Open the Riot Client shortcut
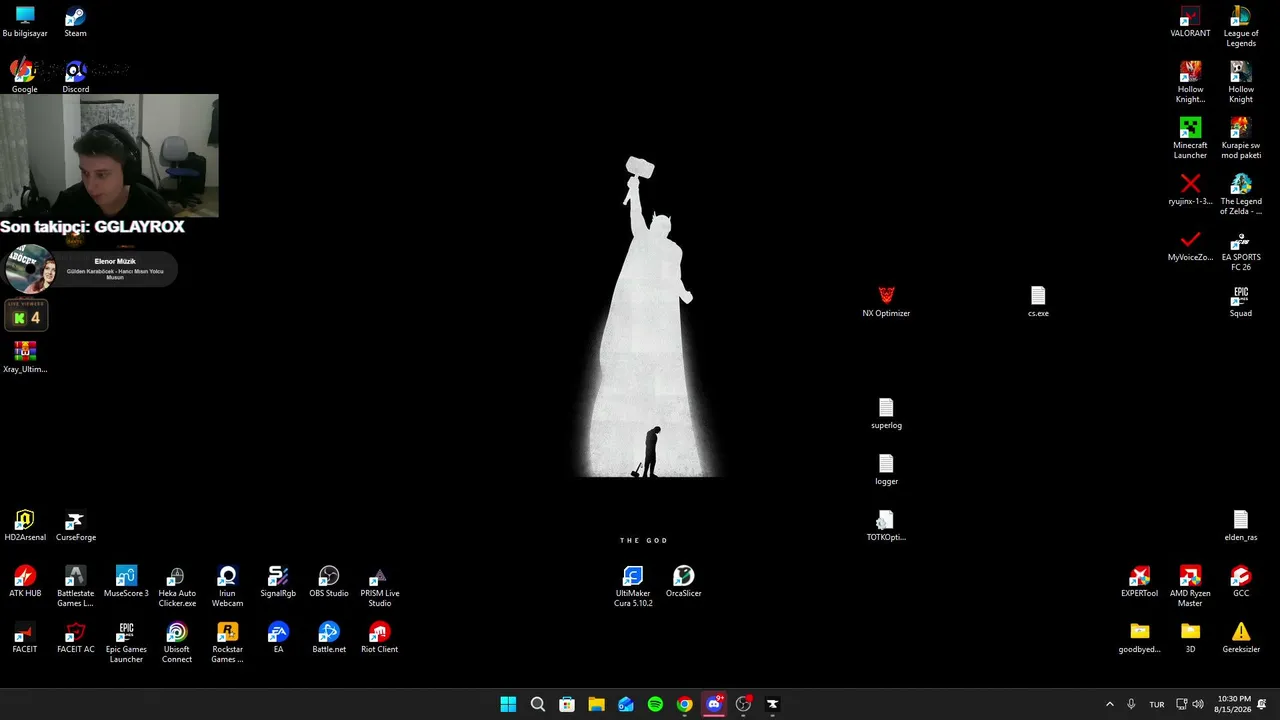 (379, 638)
